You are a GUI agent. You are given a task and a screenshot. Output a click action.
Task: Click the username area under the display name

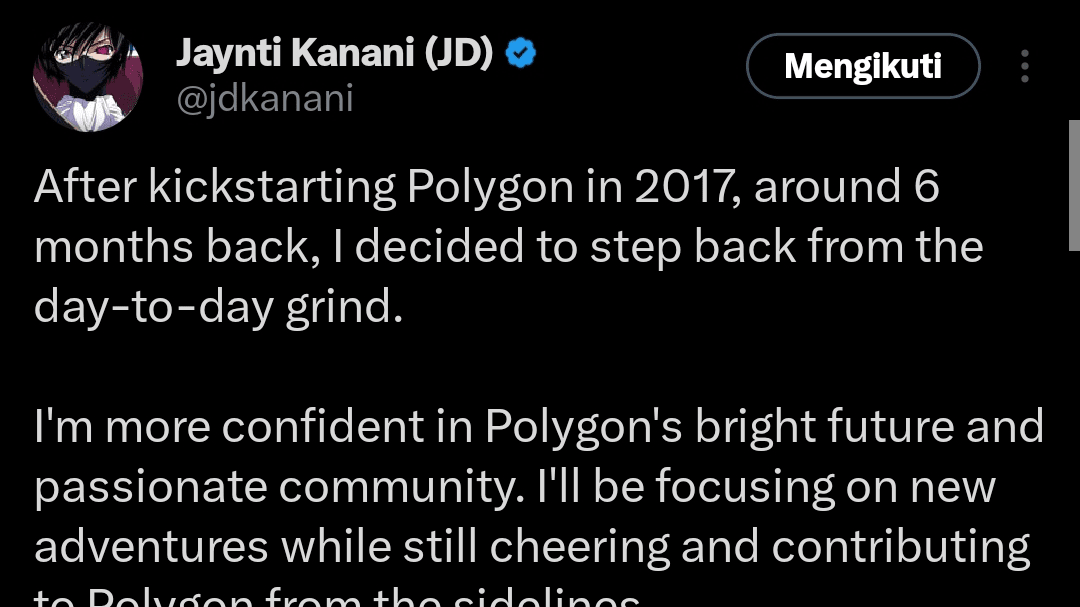click(x=265, y=98)
